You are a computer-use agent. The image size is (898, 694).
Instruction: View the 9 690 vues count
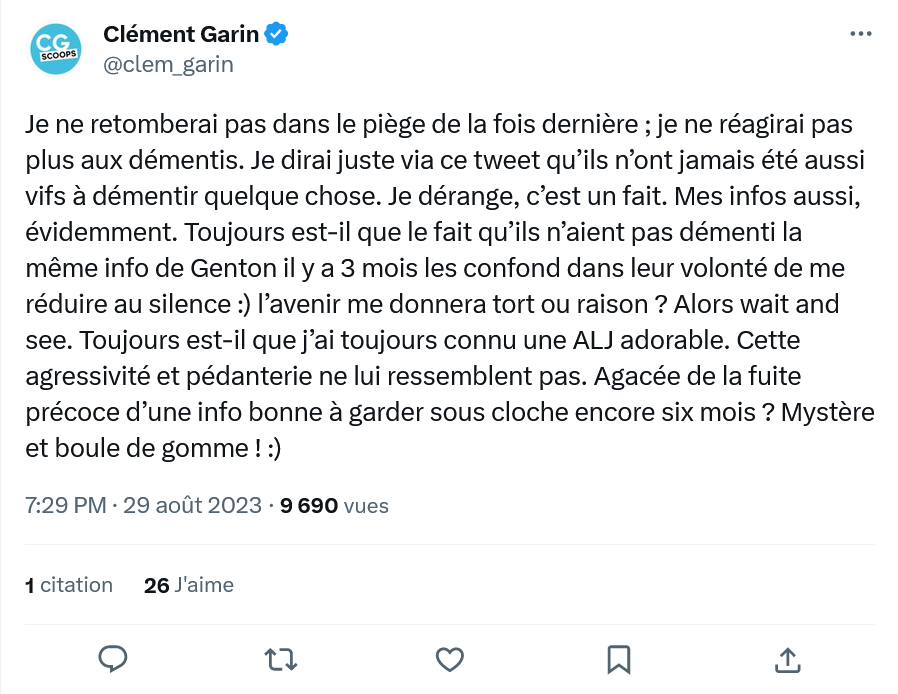tap(335, 506)
